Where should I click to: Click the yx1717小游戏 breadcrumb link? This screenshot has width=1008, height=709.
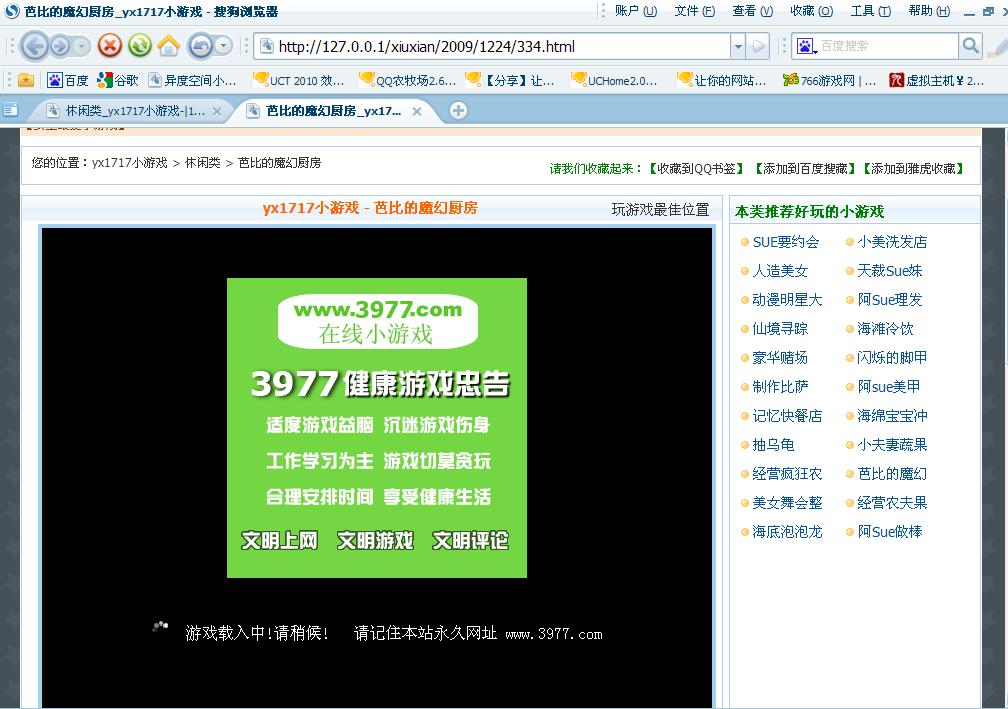click(129, 163)
